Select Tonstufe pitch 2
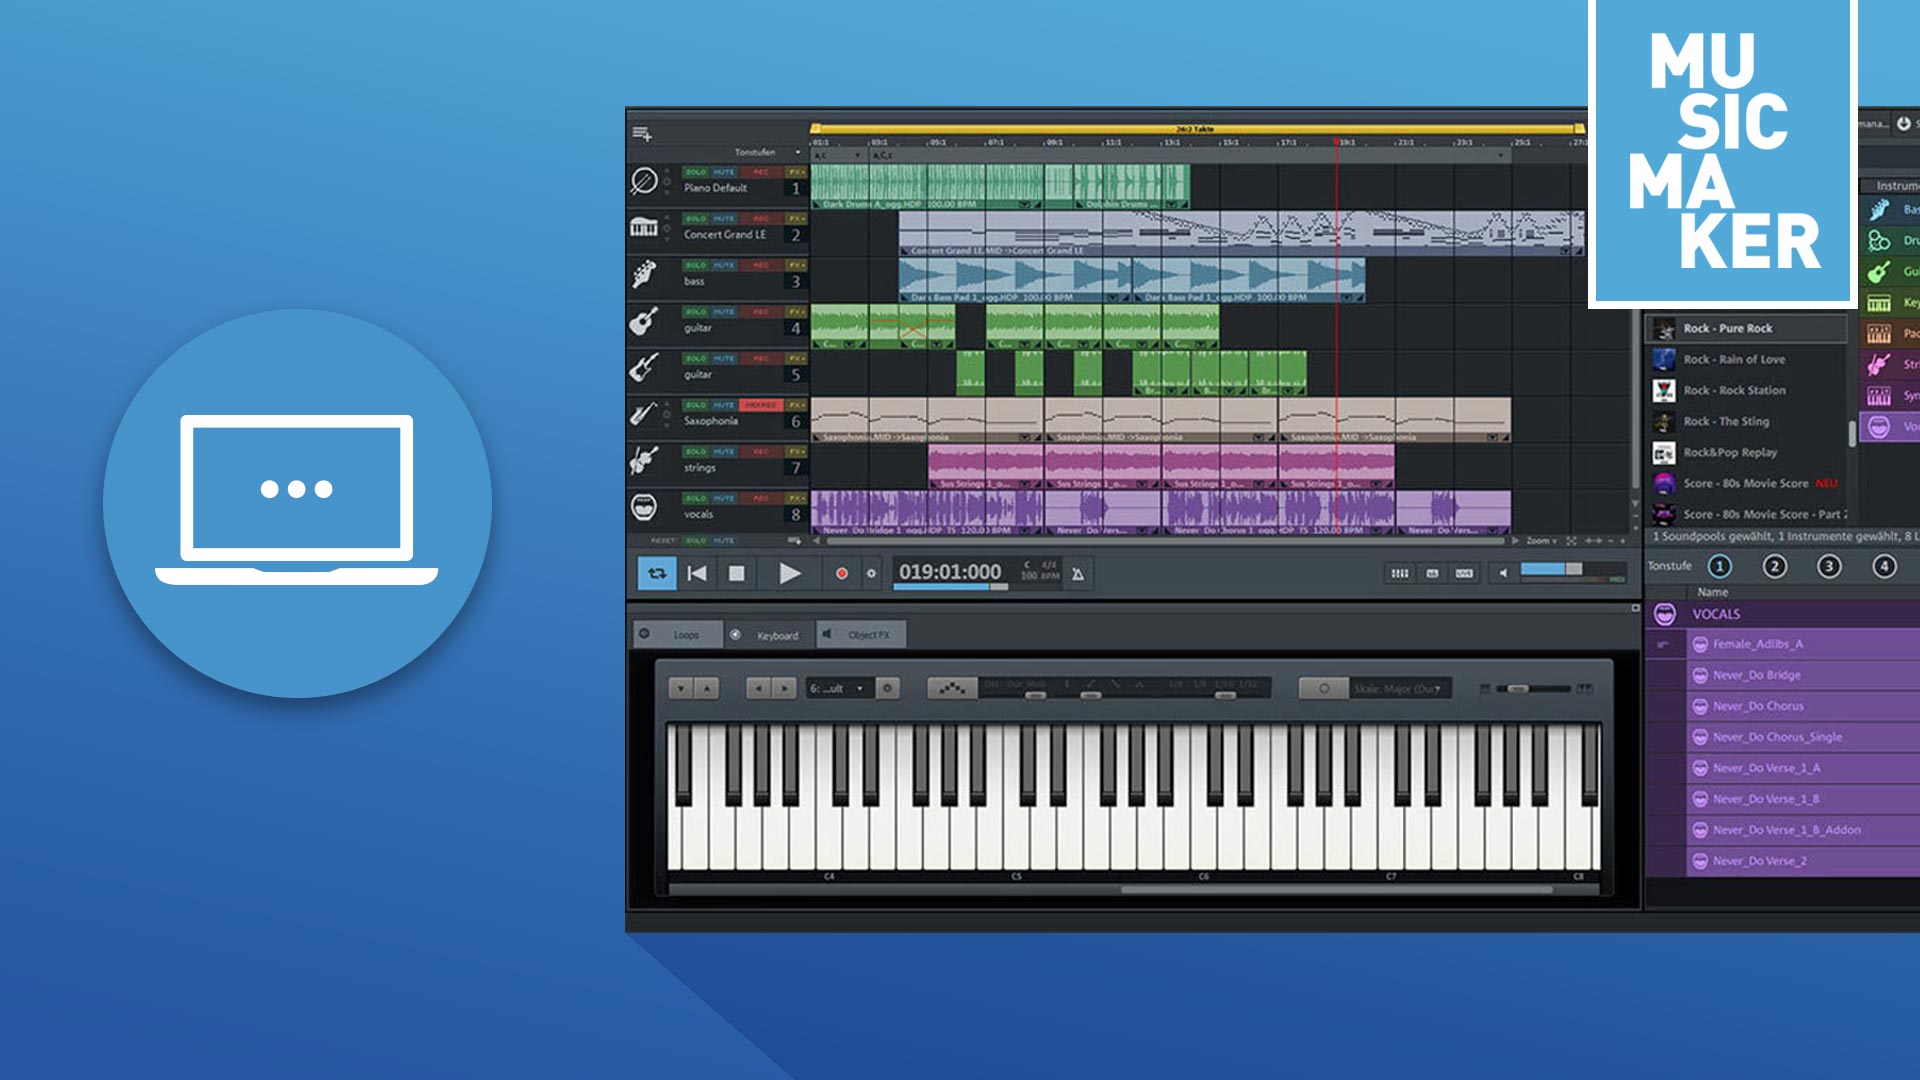 point(1775,566)
